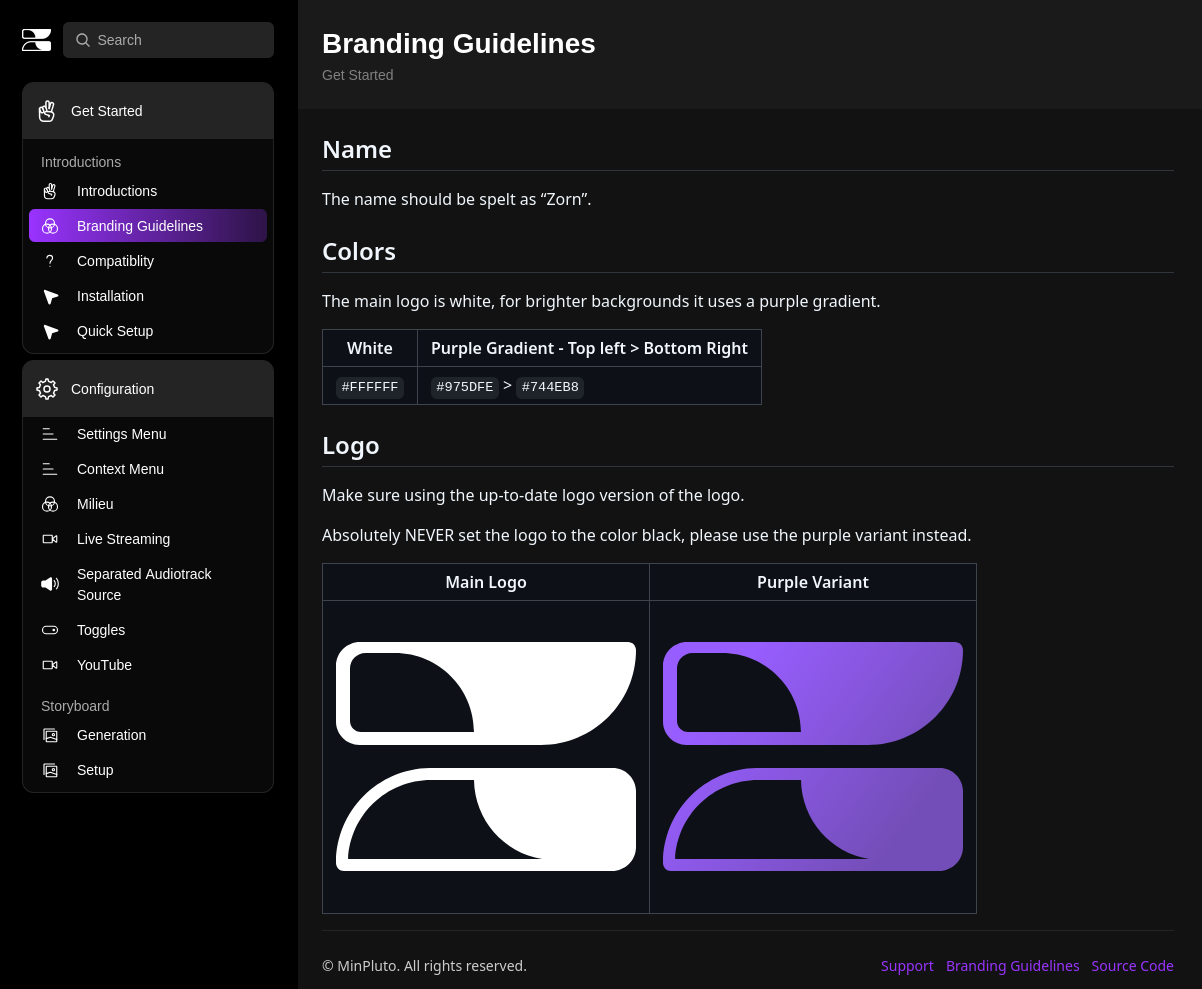Focus the Search input field
Screen dimensions: 1202x989
point(180,40)
